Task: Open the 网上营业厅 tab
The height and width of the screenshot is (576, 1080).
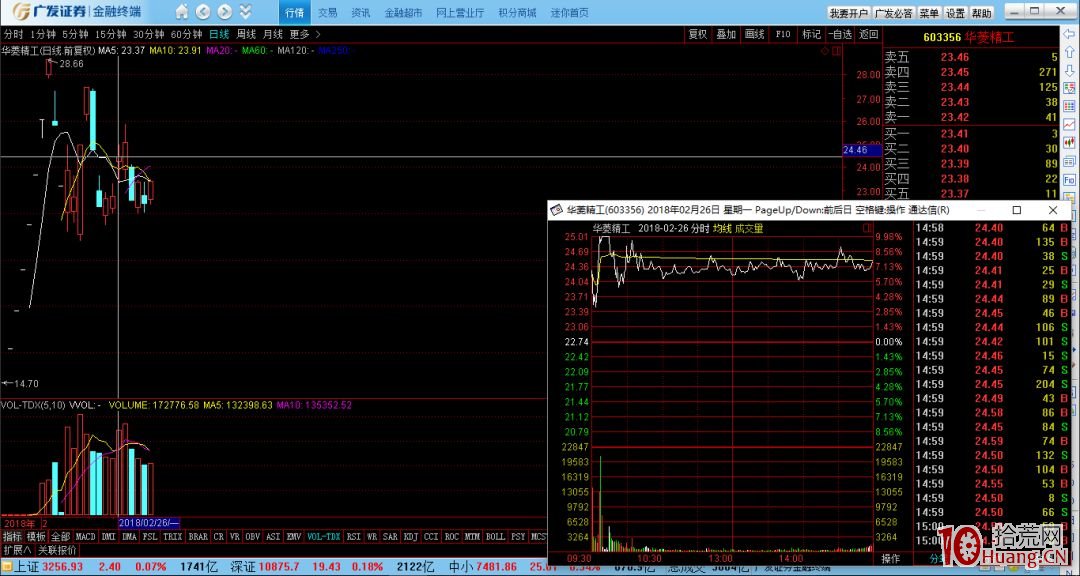Action: point(460,12)
